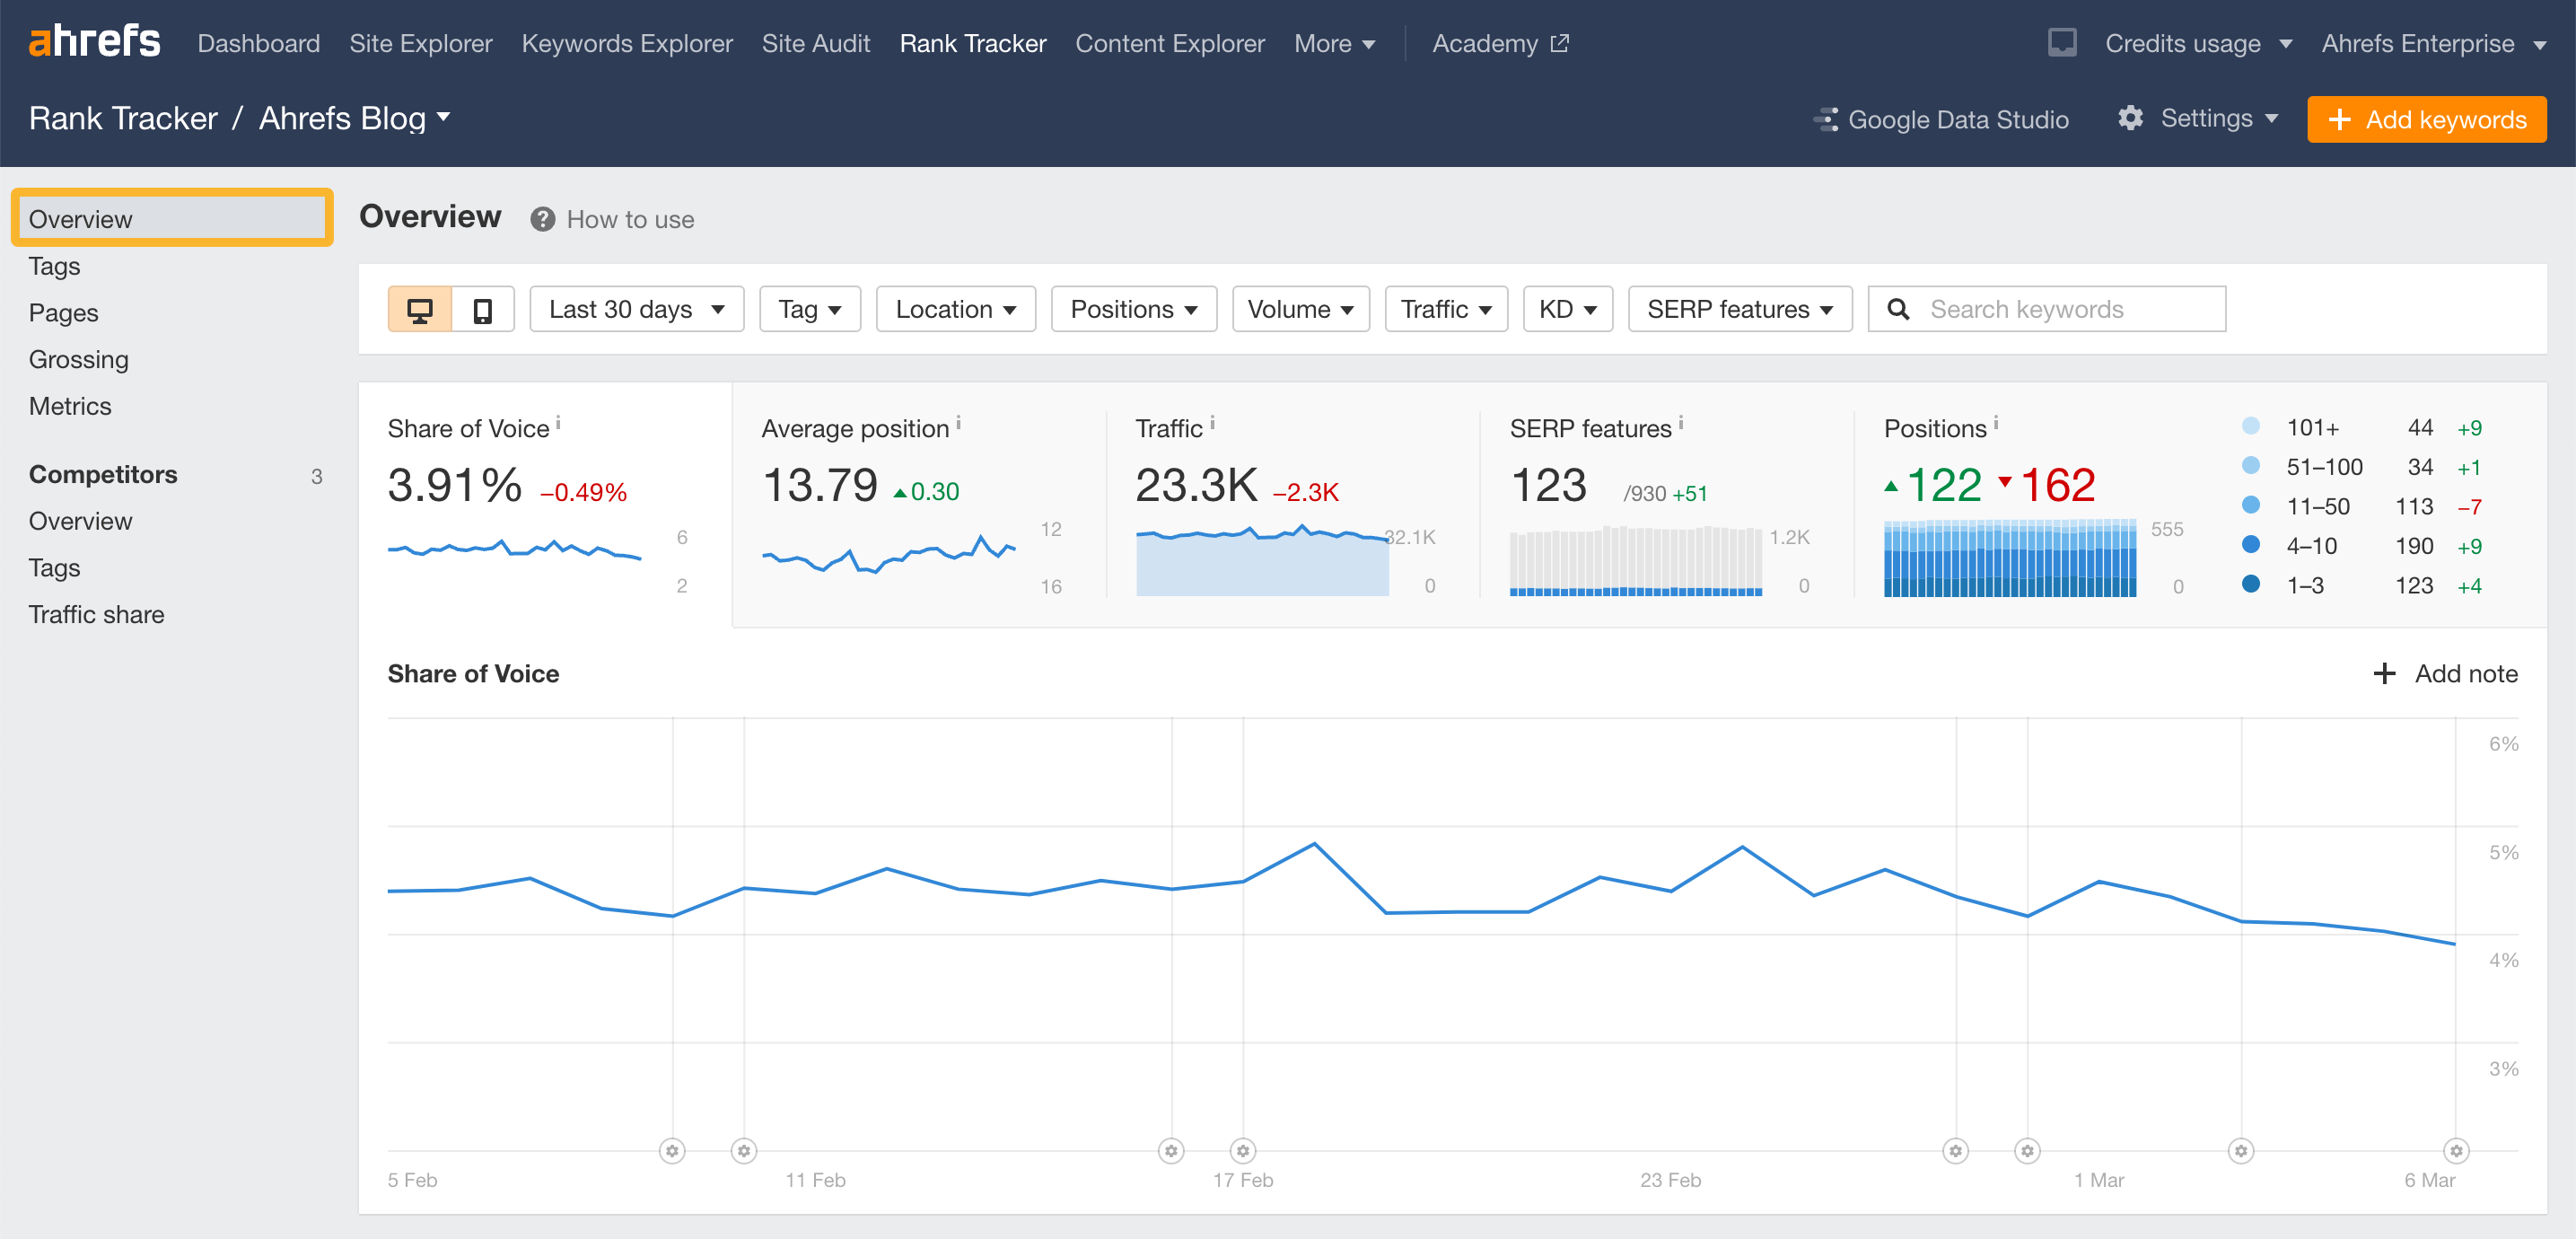Navigate to Keywords Explorer
This screenshot has width=2576, height=1239.
[x=627, y=43]
